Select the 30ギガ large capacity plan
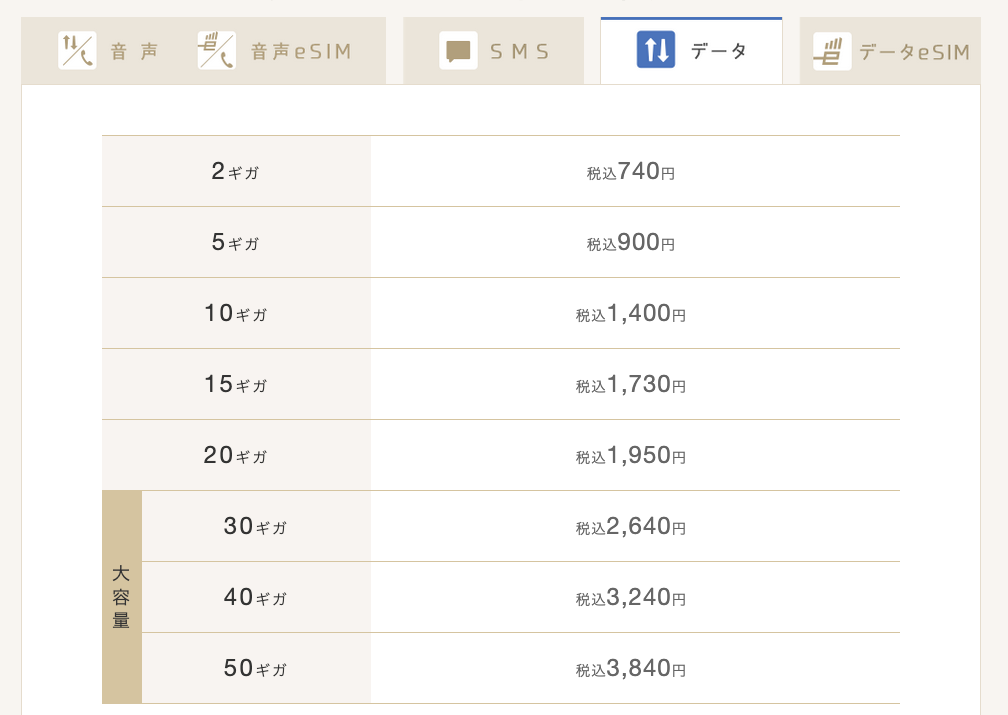This screenshot has width=1008, height=715. click(256, 526)
